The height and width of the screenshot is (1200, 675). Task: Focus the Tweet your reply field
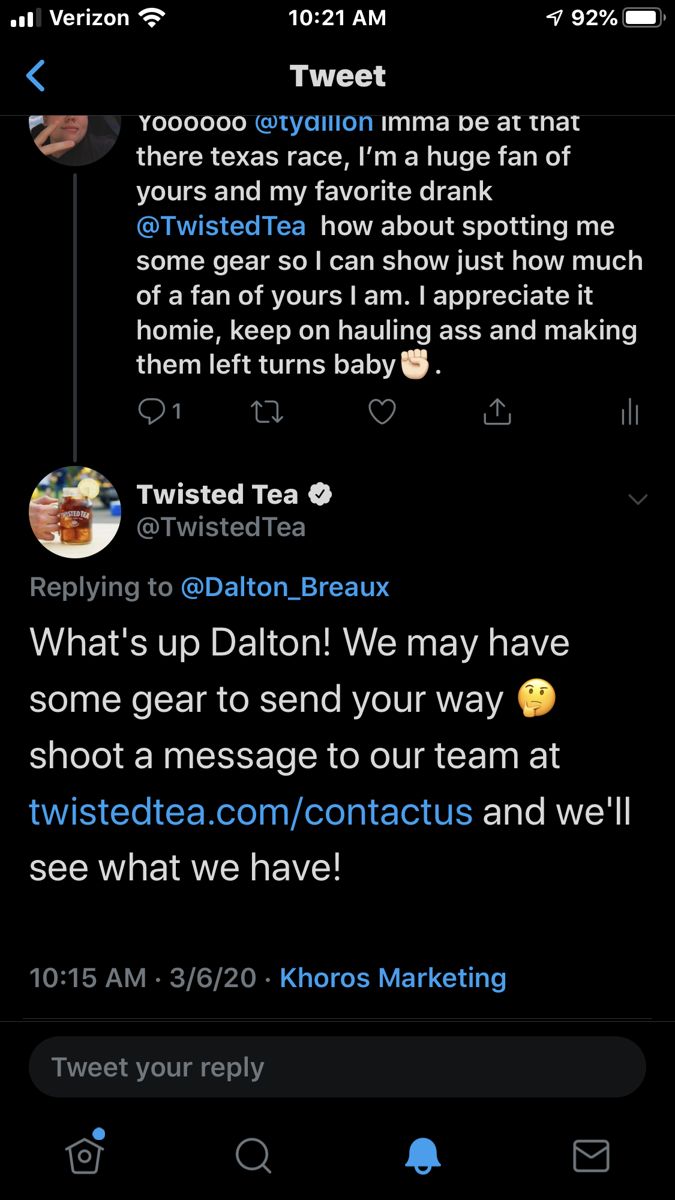337,1067
